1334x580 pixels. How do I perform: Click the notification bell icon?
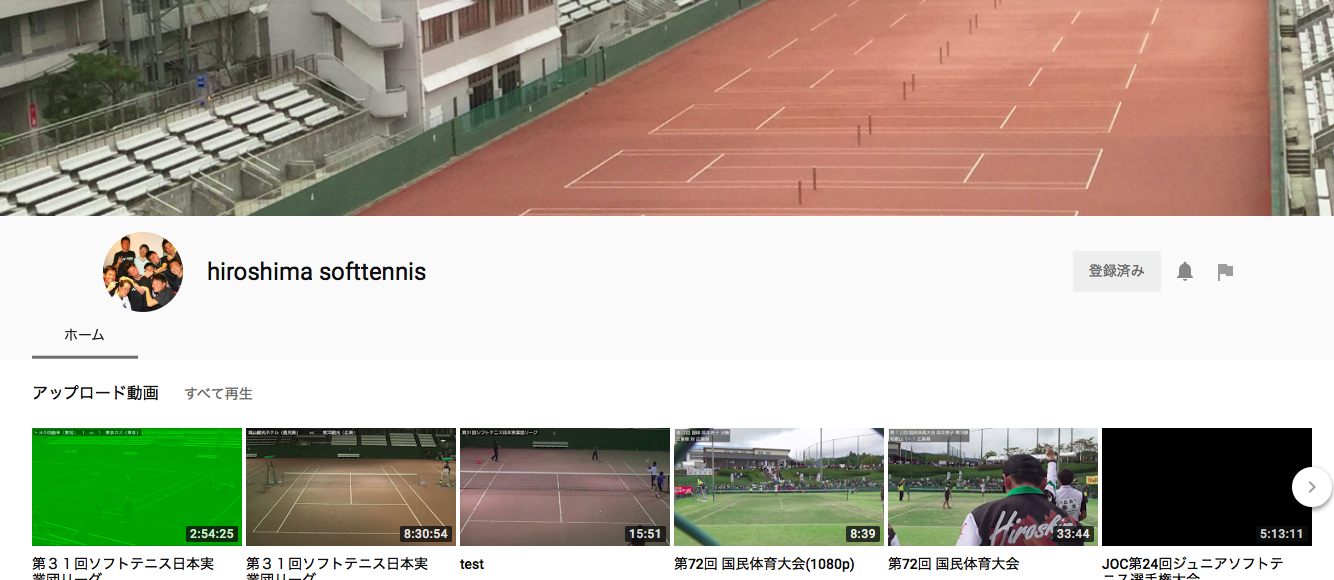[x=1185, y=271]
